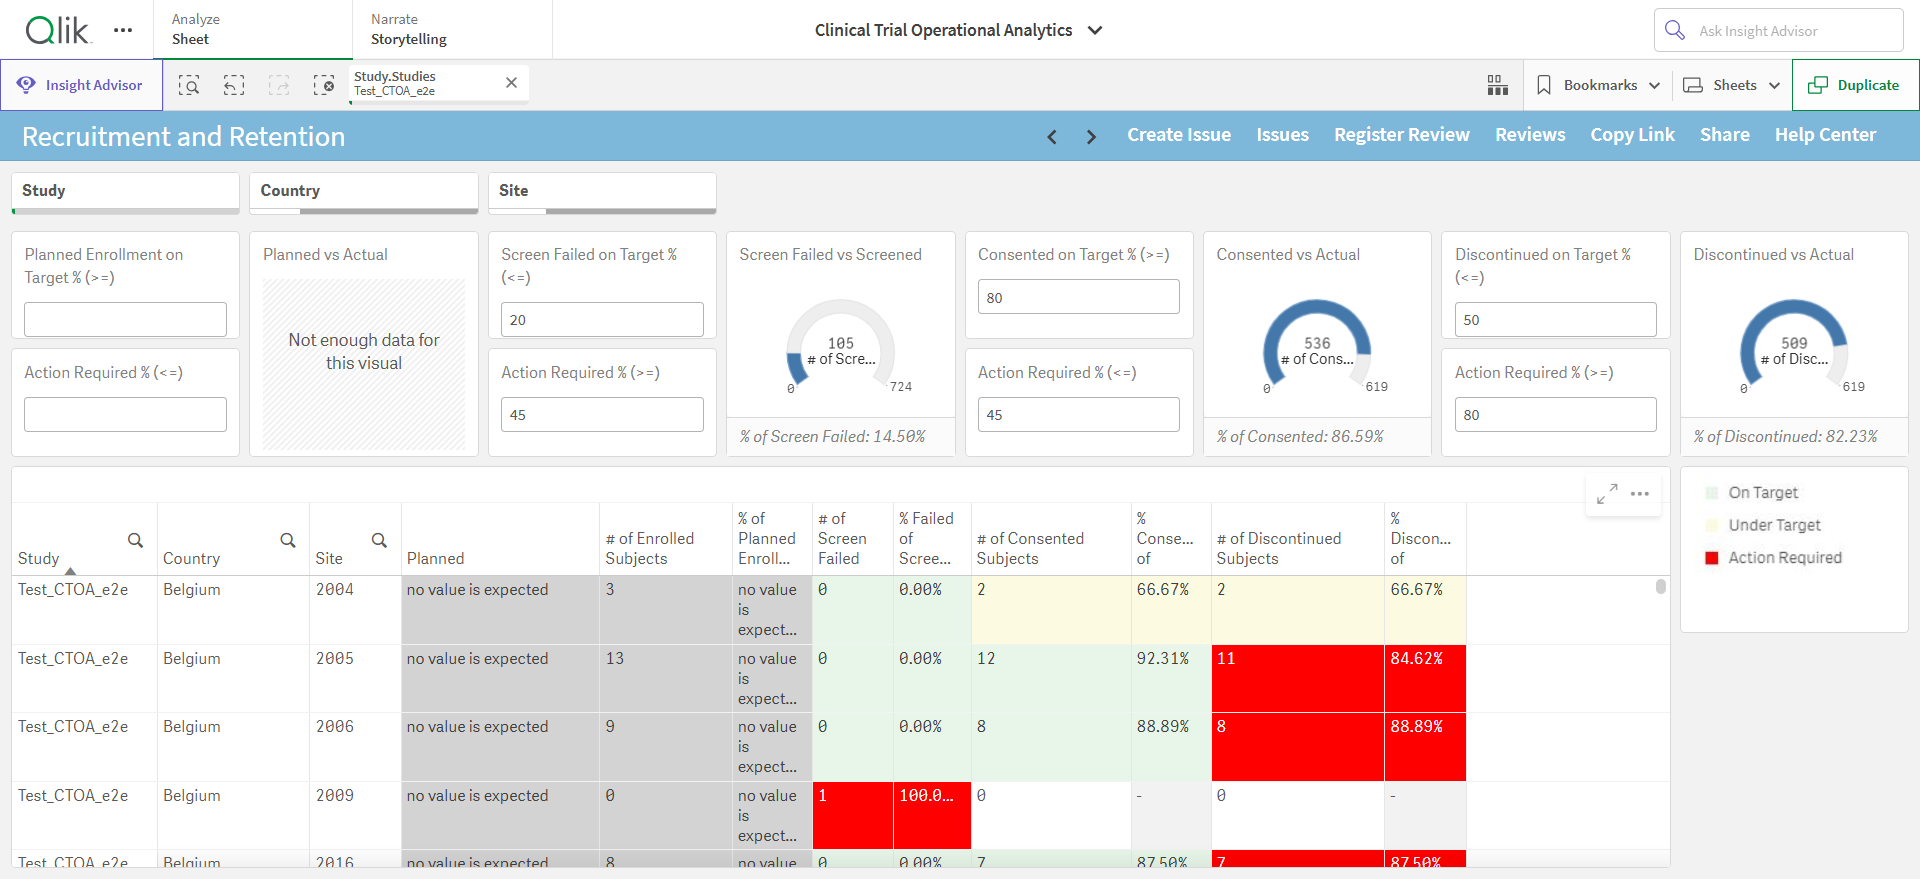
Task: Open the Qlik navigation ellipsis menu
Action: [x=123, y=30]
